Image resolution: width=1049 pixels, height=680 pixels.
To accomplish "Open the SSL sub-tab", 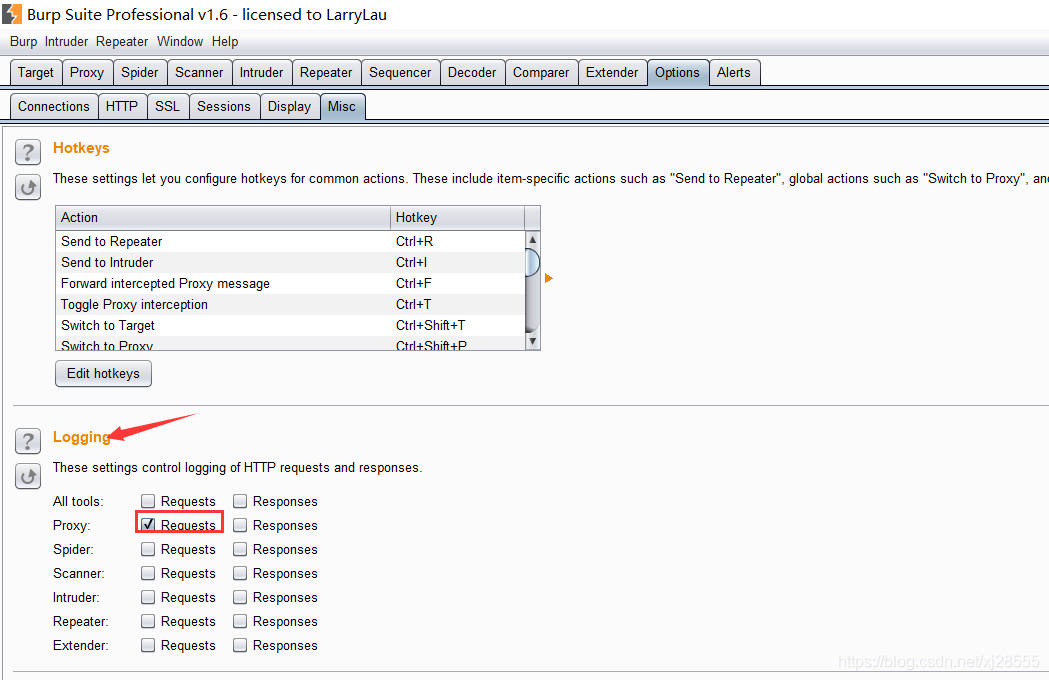I will [x=167, y=106].
